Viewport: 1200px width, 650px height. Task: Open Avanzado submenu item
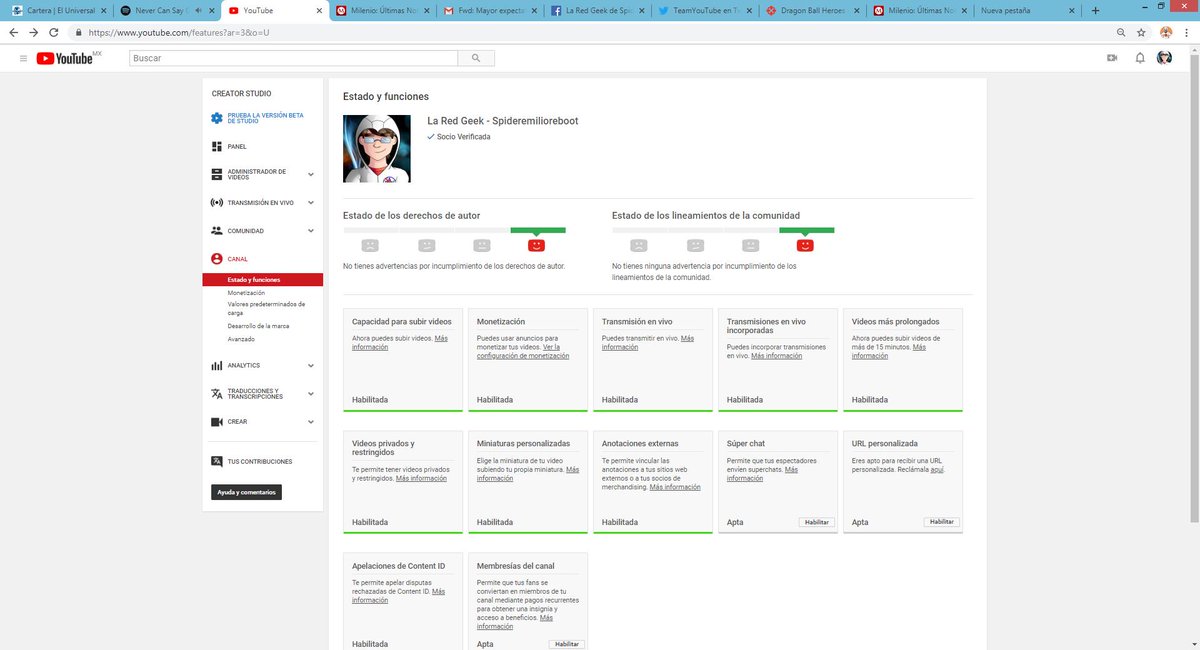pos(241,338)
